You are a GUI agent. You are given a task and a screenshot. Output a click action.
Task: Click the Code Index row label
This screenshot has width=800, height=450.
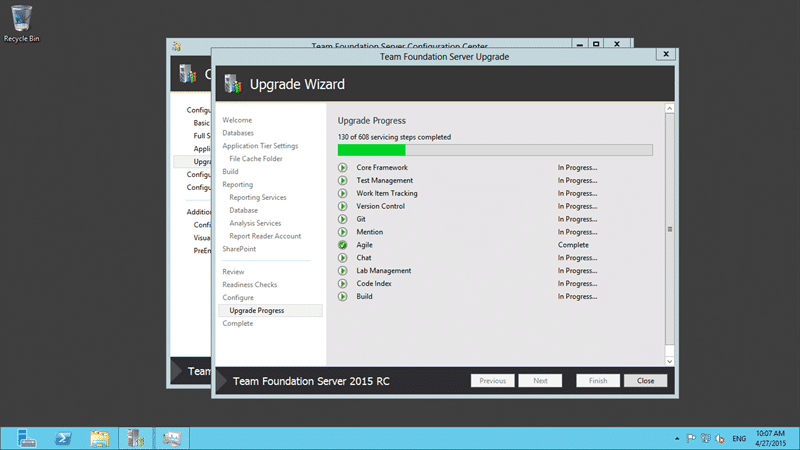[x=374, y=284]
